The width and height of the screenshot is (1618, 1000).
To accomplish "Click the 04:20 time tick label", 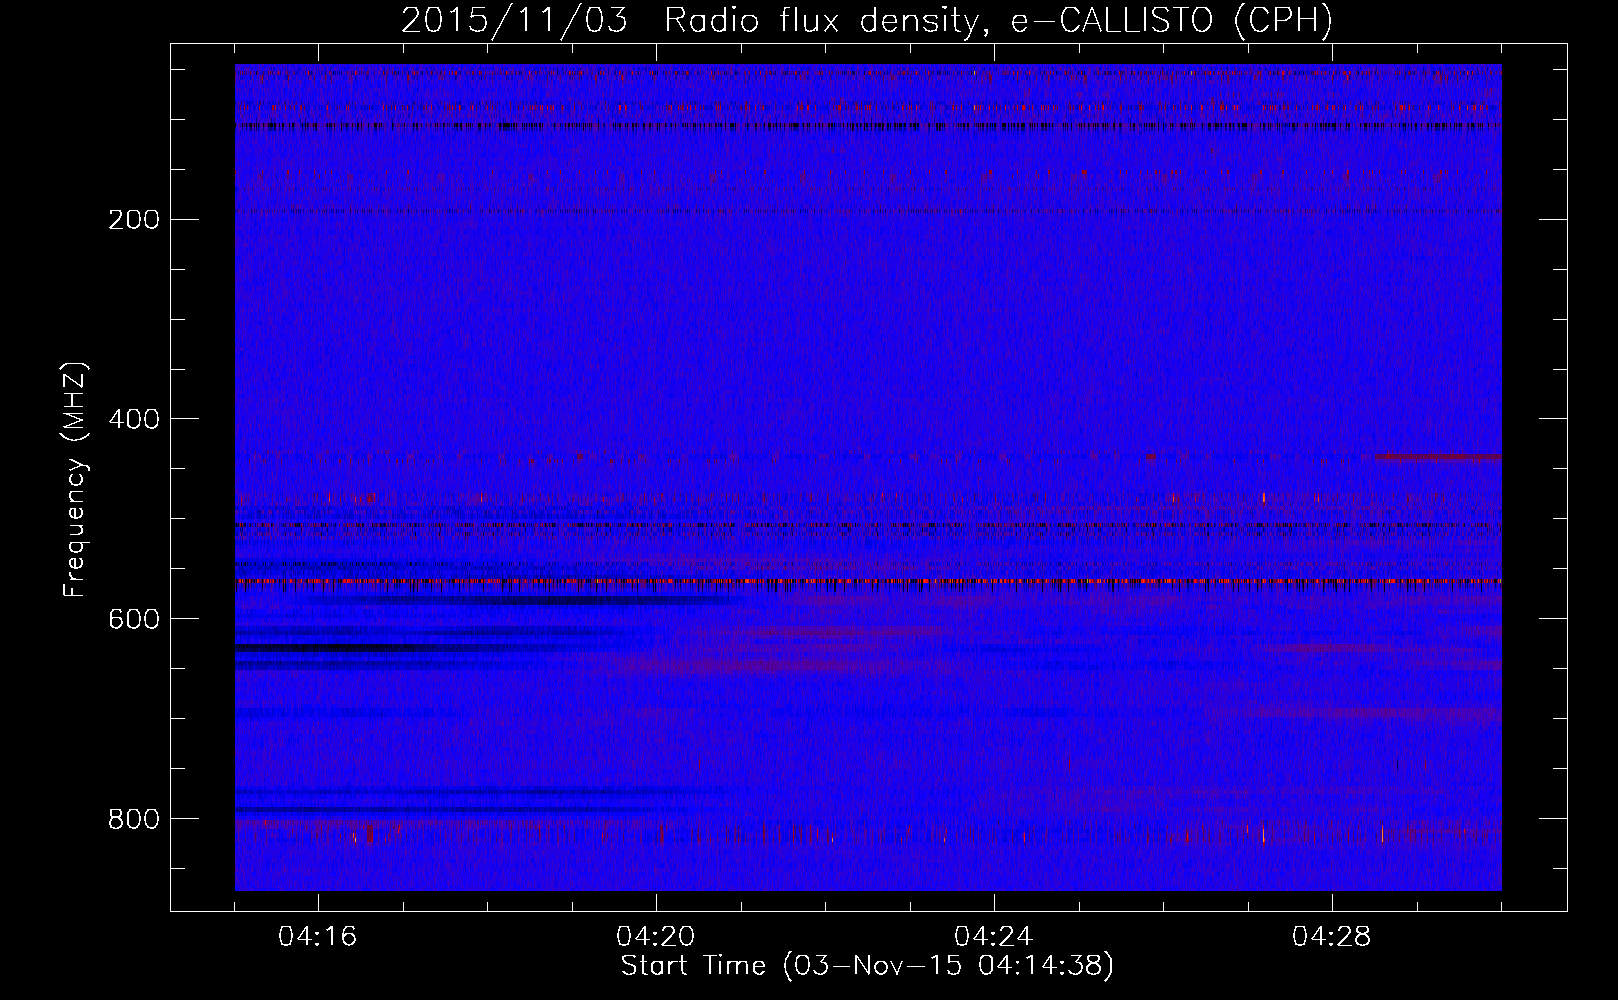I will [x=656, y=937].
